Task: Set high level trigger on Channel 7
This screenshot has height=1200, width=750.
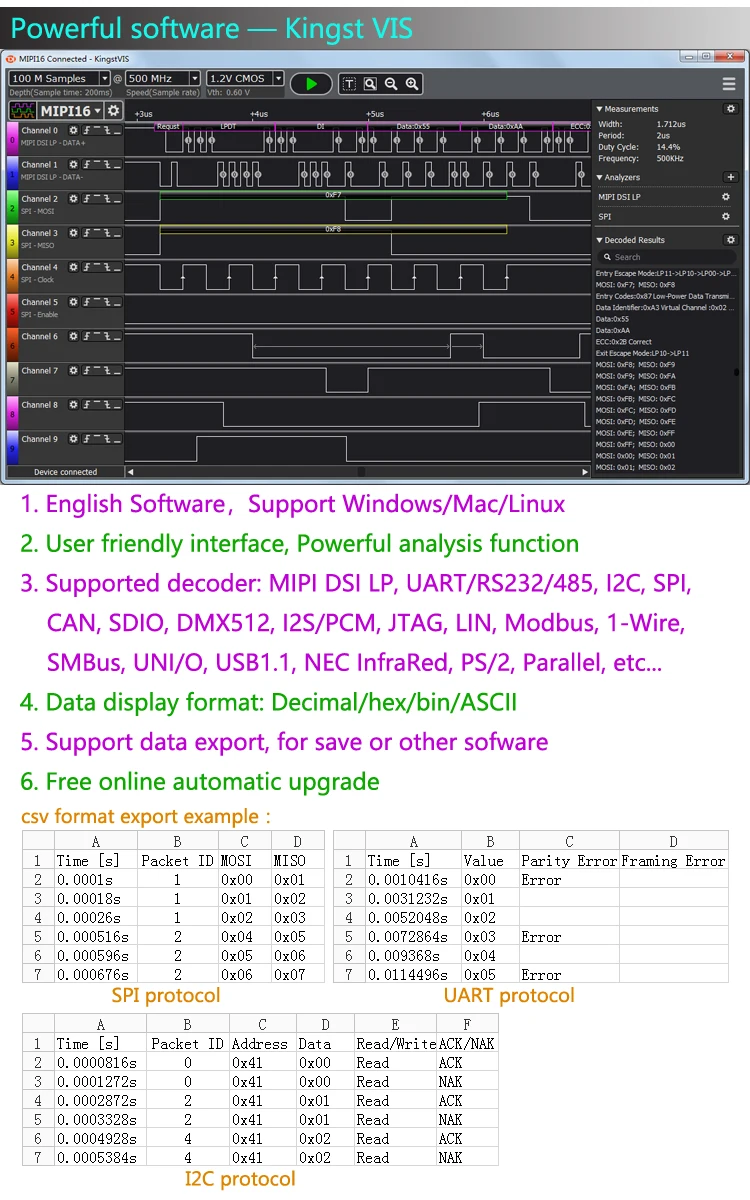Action: click(x=98, y=370)
